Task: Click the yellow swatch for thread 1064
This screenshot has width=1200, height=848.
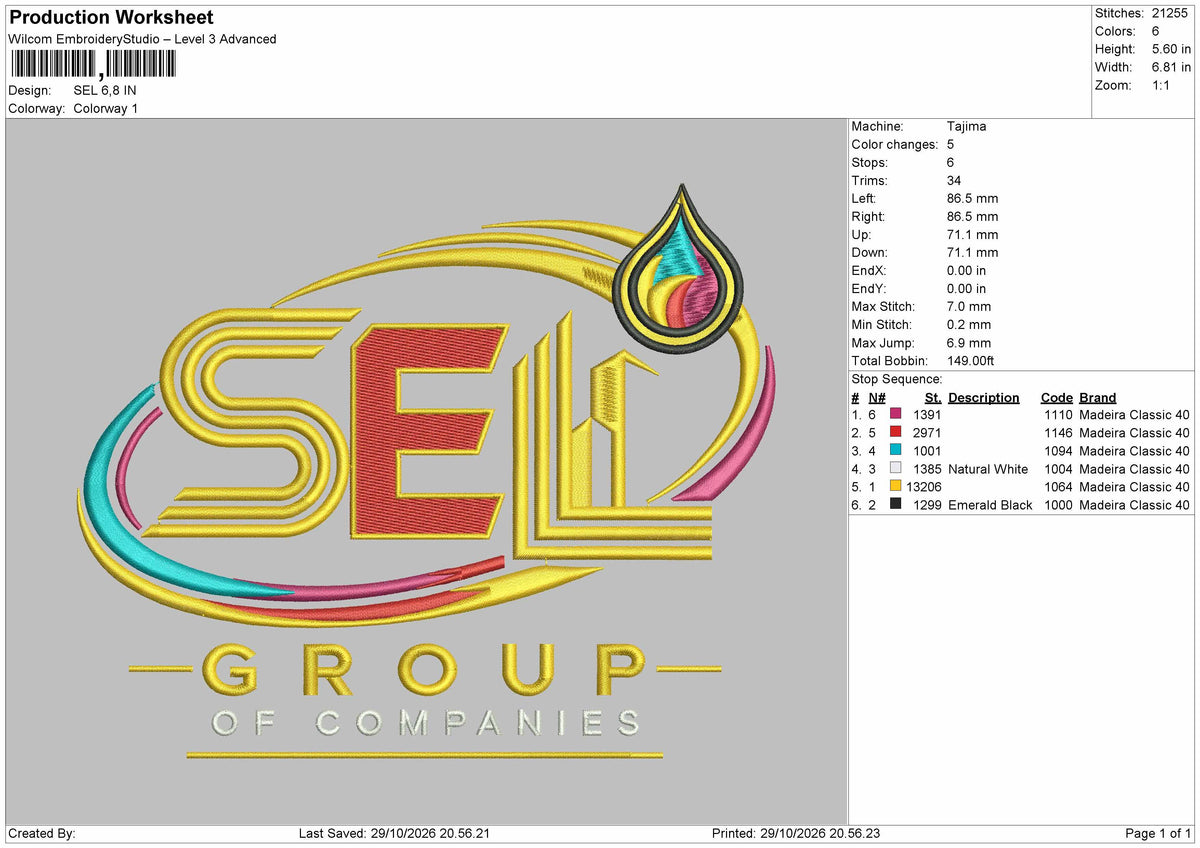Action: (895, 487)
